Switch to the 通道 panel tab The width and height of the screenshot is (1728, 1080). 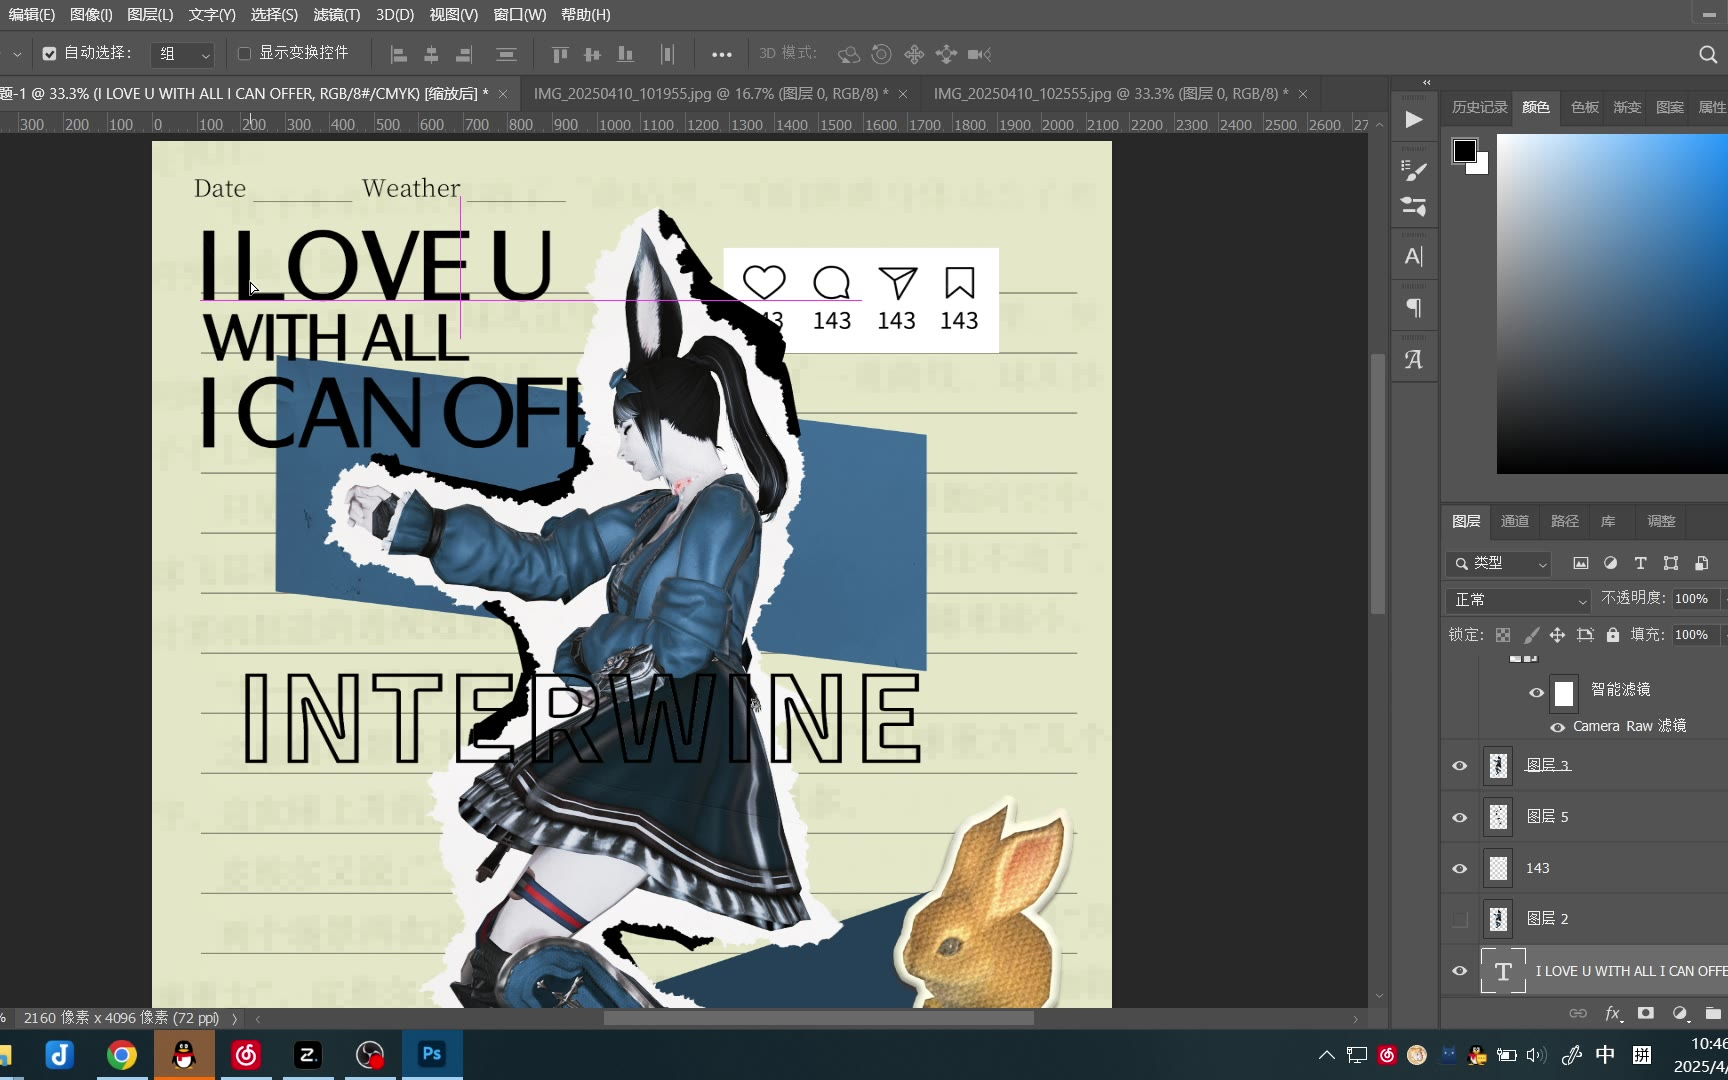(x=1514, y=521)
